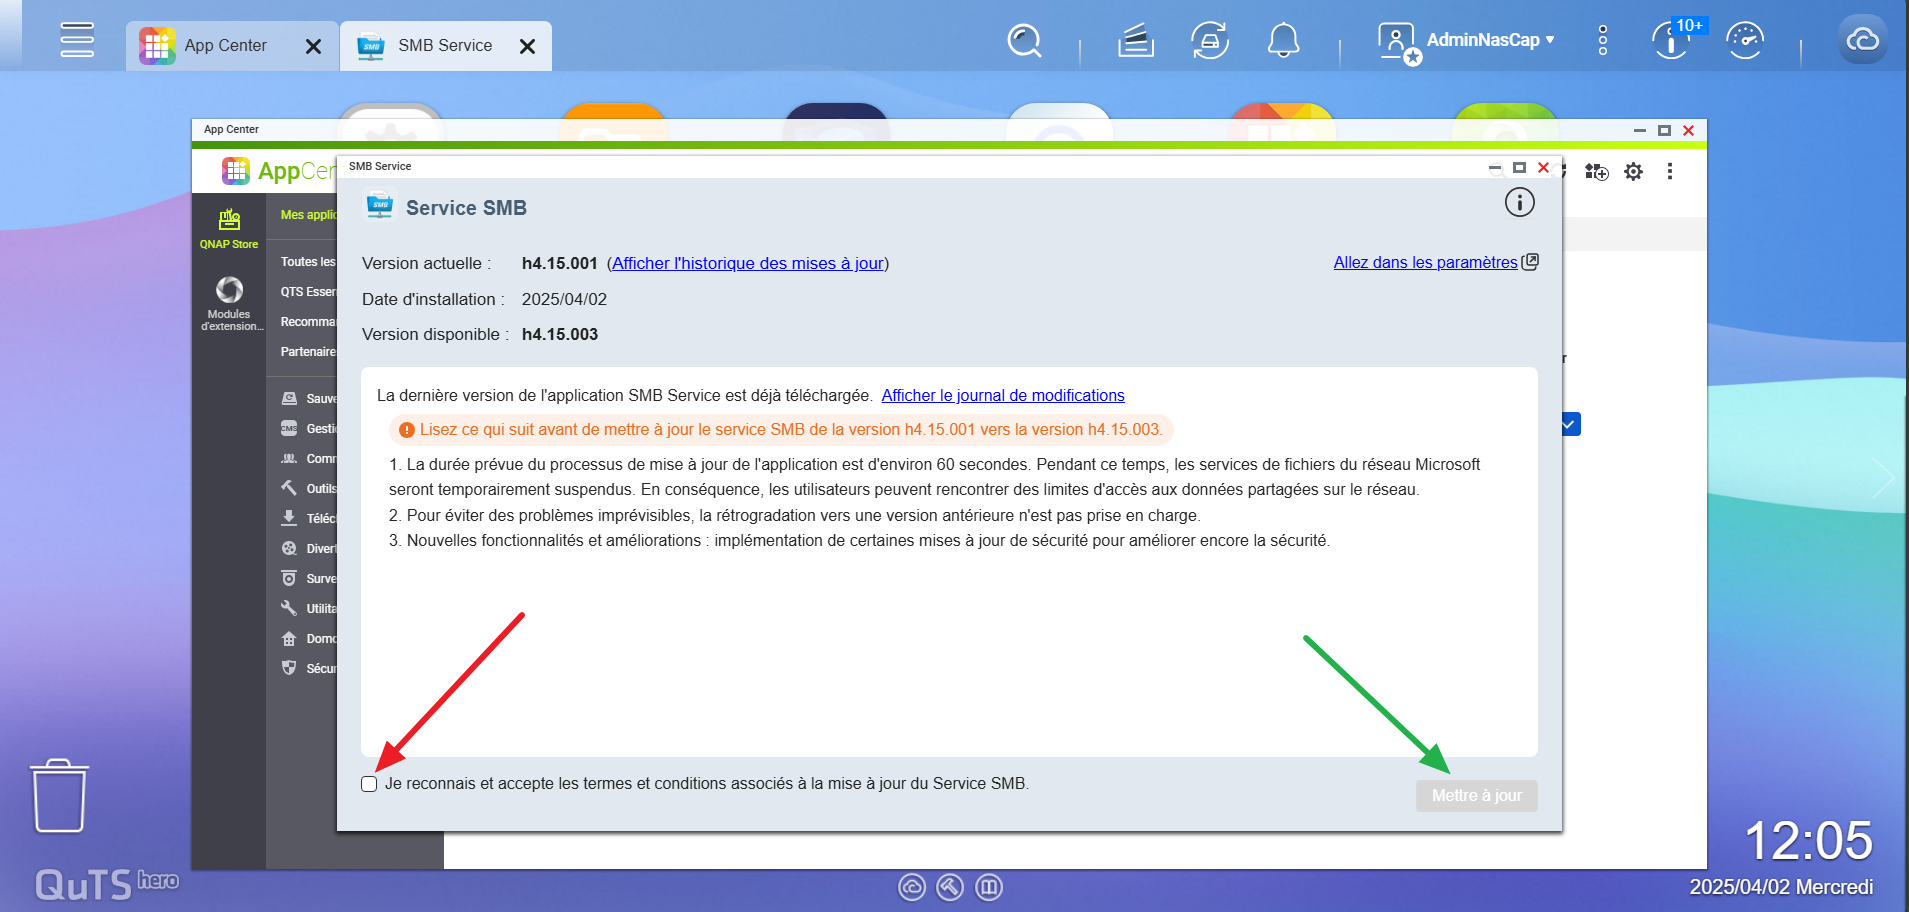Select 'Toutes les…' in the App Center list
This screenshot has width=1909, height=912.
point(307,262)
